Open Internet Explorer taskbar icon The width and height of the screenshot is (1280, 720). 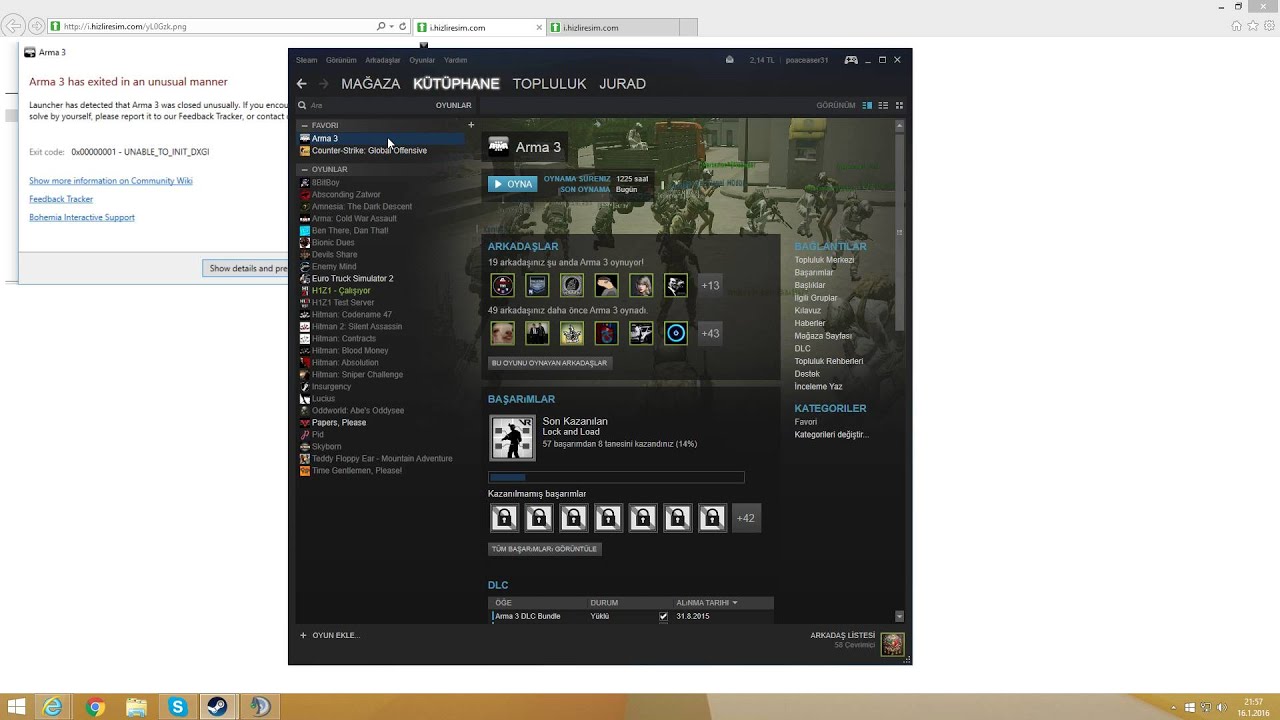(52, 707)
